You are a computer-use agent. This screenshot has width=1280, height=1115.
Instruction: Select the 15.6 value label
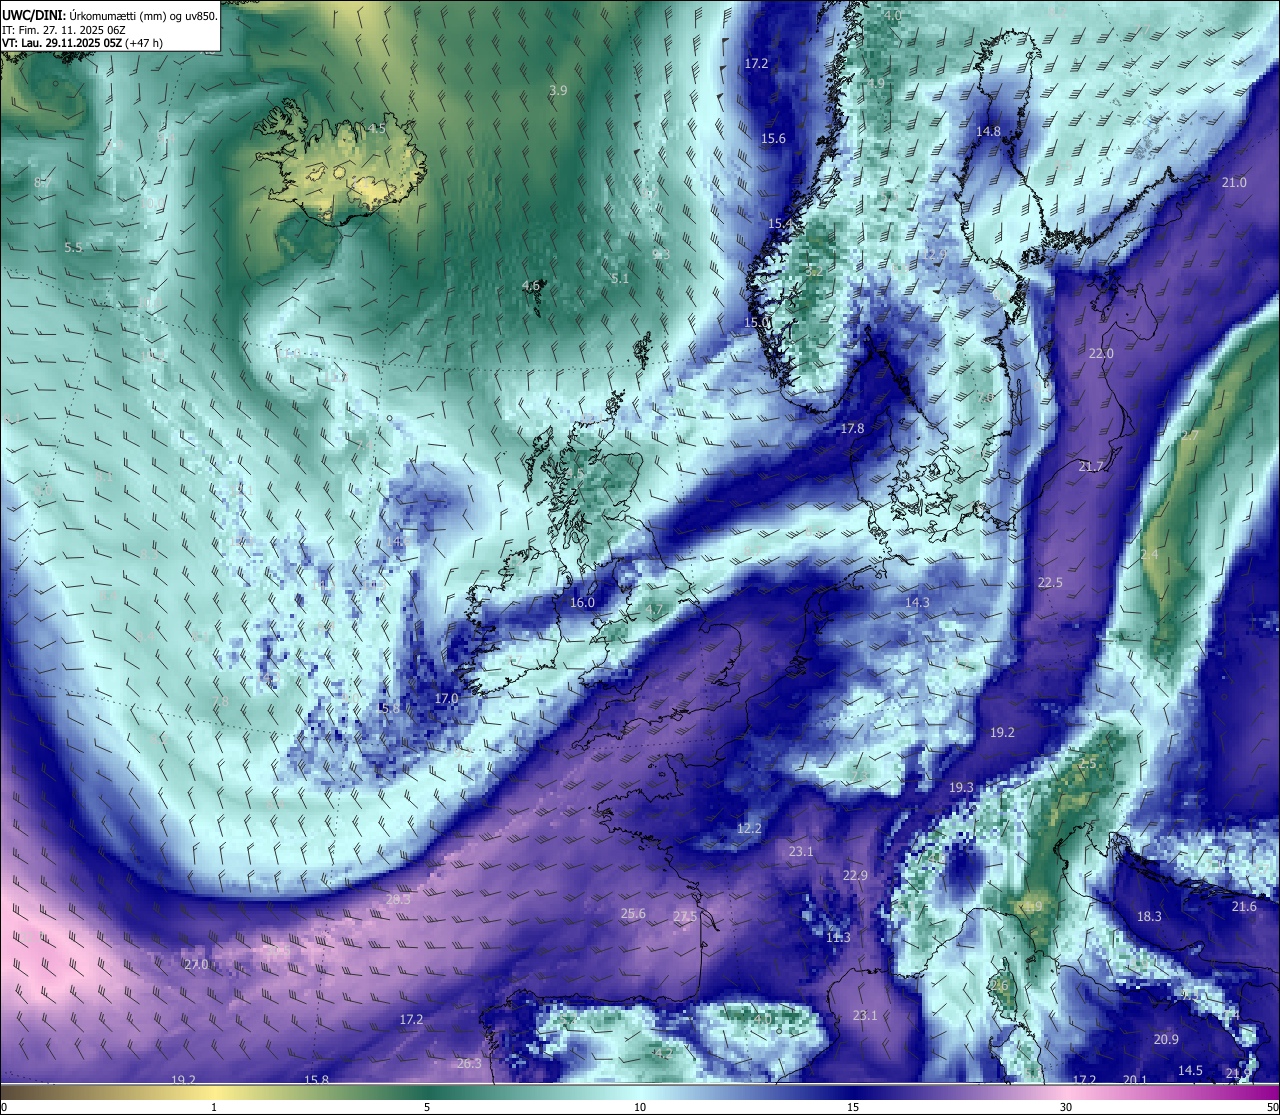tap(773, 139)
